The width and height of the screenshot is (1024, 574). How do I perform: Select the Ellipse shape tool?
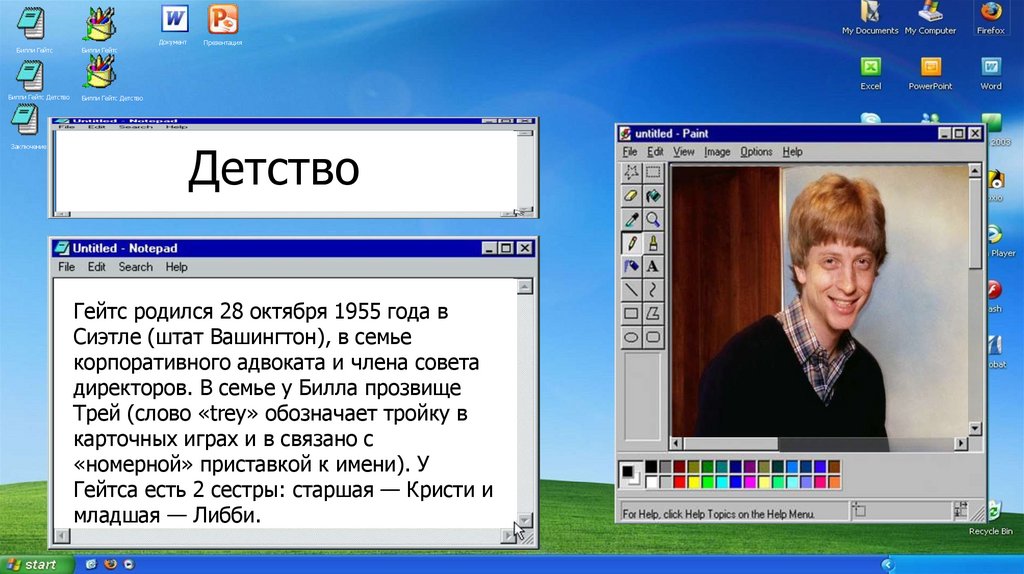point(631,338)
